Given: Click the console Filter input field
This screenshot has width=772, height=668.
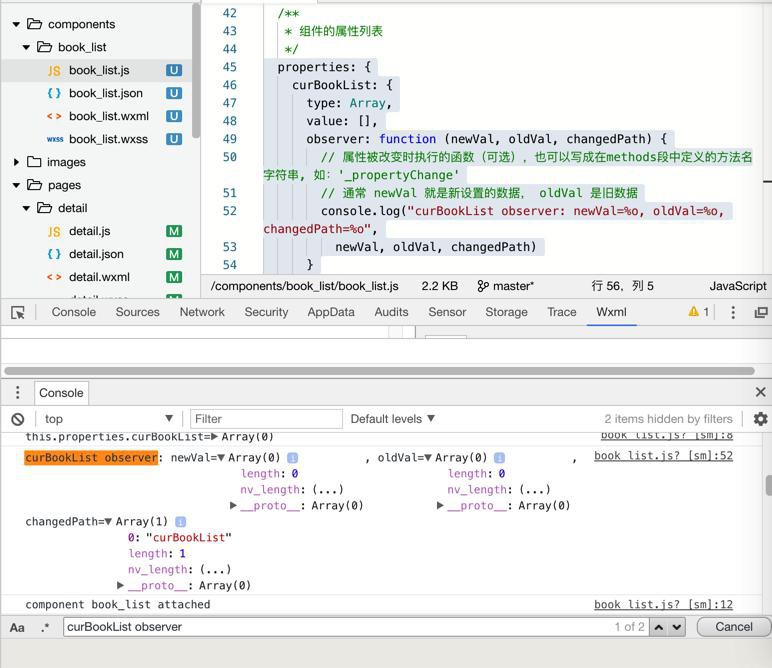Looking at the screenshot, I should coord(265,419).
